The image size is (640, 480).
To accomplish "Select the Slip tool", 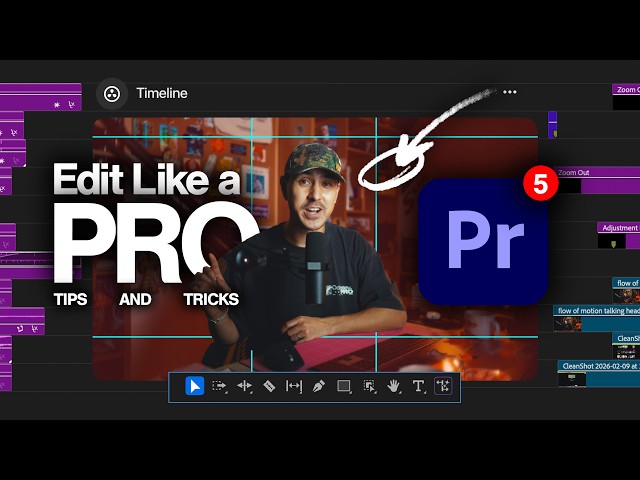I will (293, 386).
